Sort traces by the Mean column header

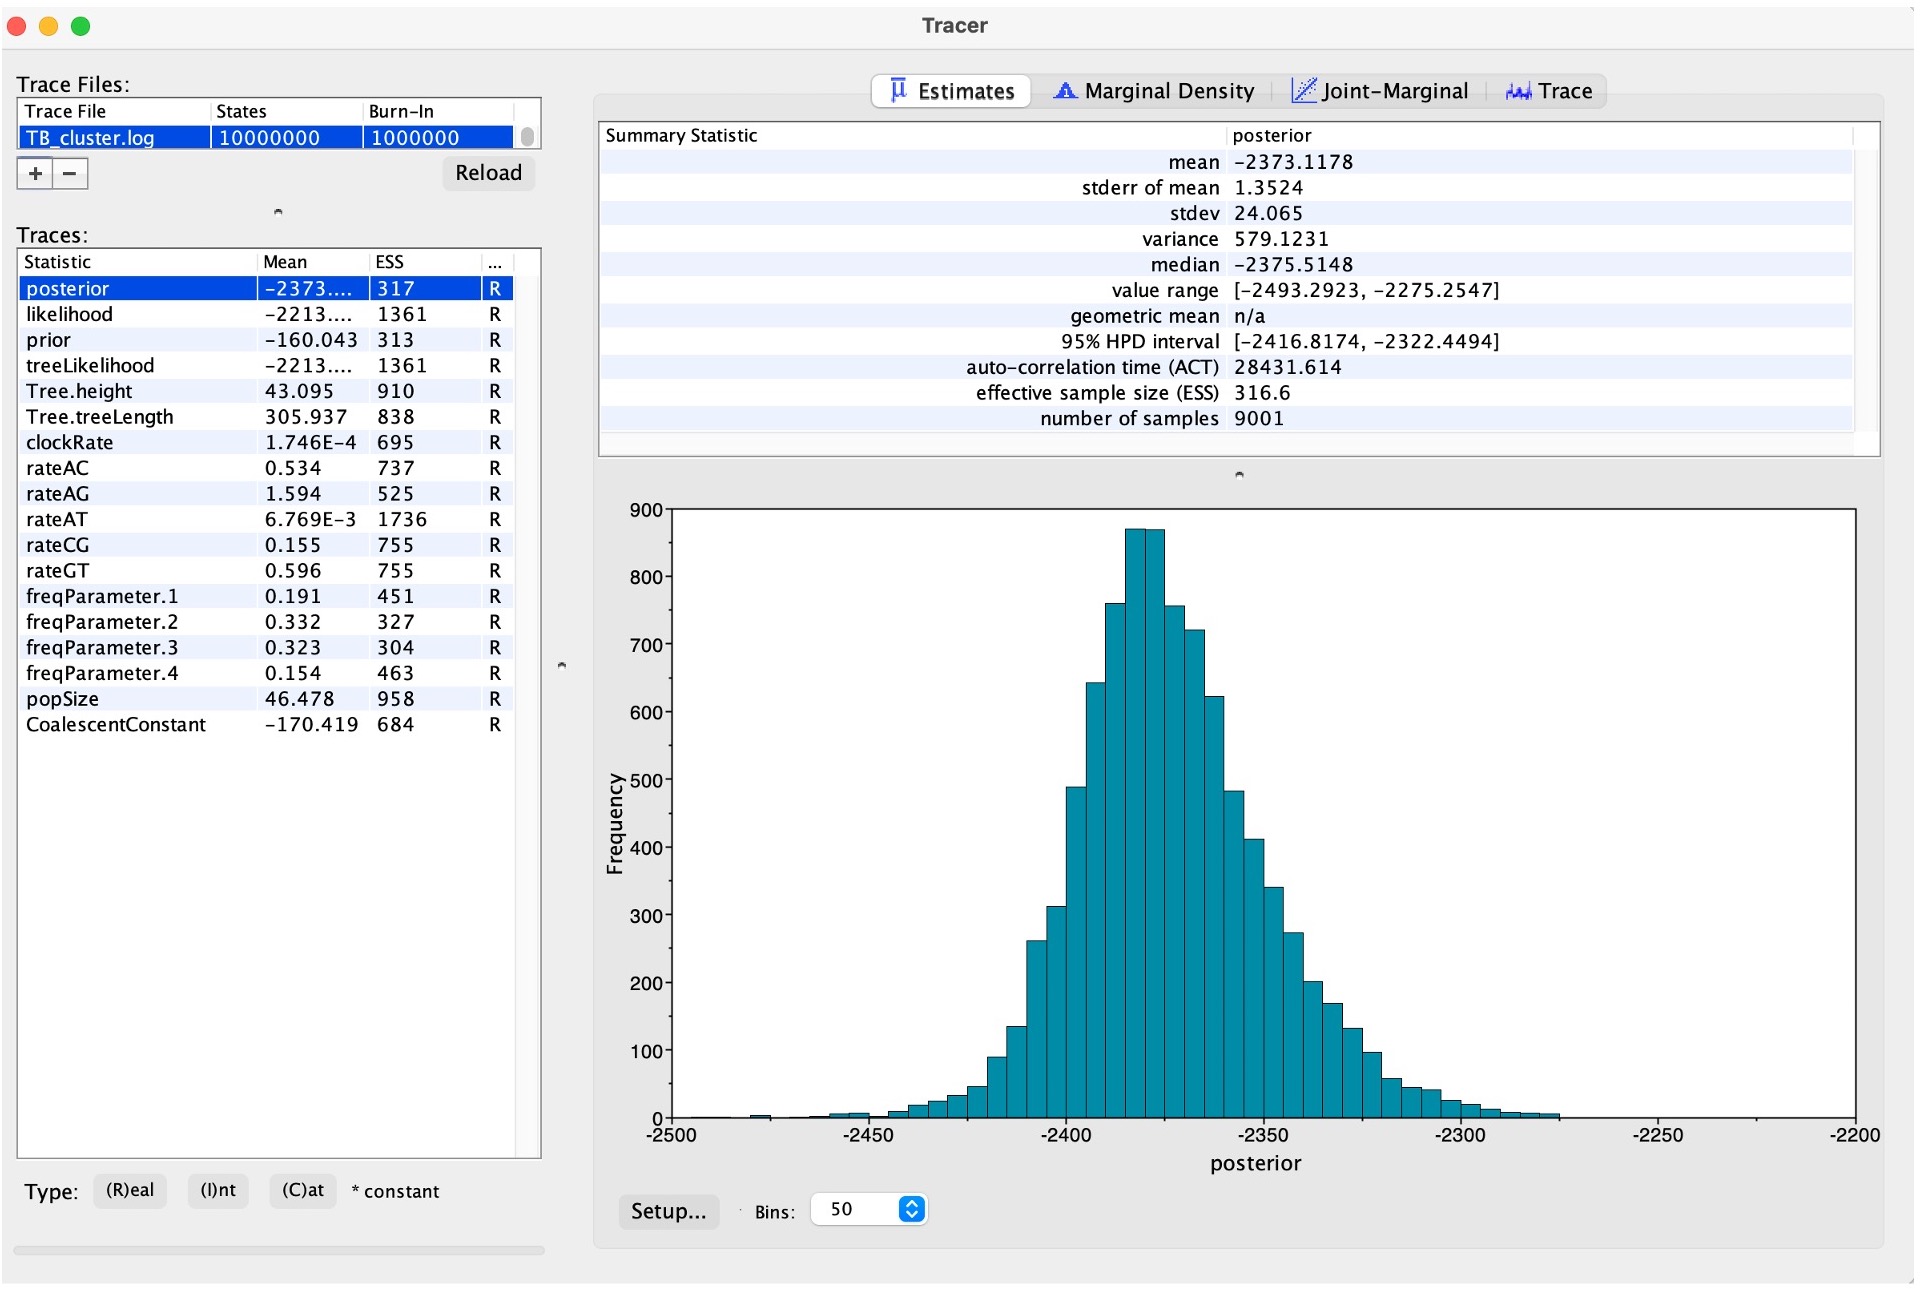coord(314,262)
